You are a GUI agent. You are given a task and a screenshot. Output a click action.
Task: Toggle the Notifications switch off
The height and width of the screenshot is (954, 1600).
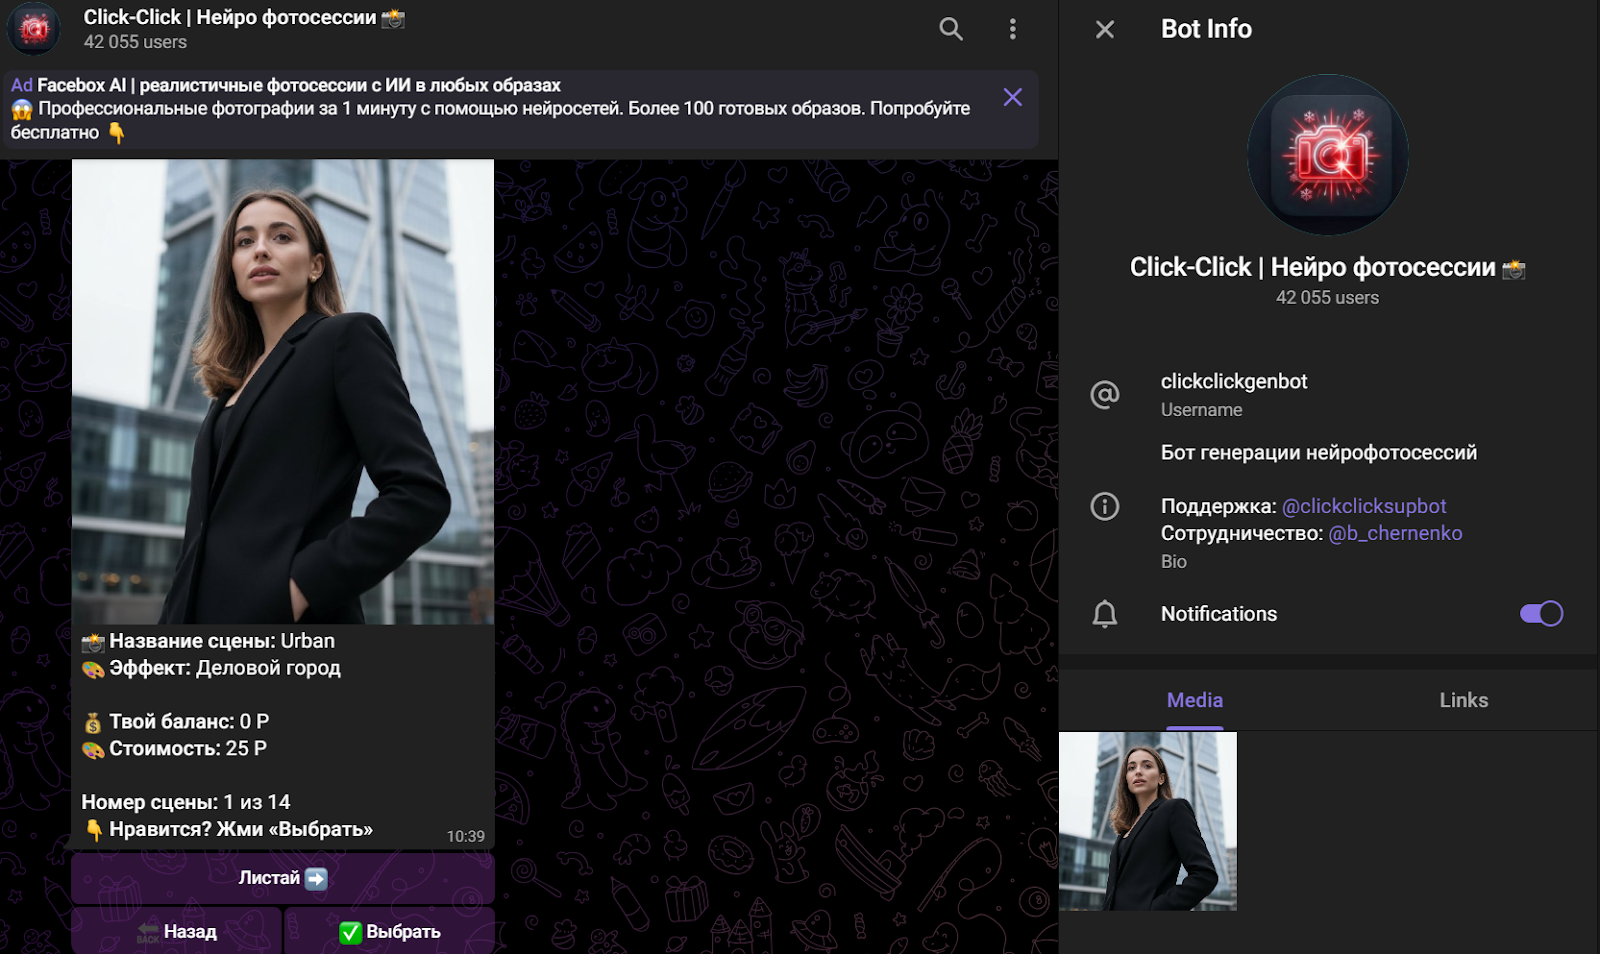point(1540,614)
